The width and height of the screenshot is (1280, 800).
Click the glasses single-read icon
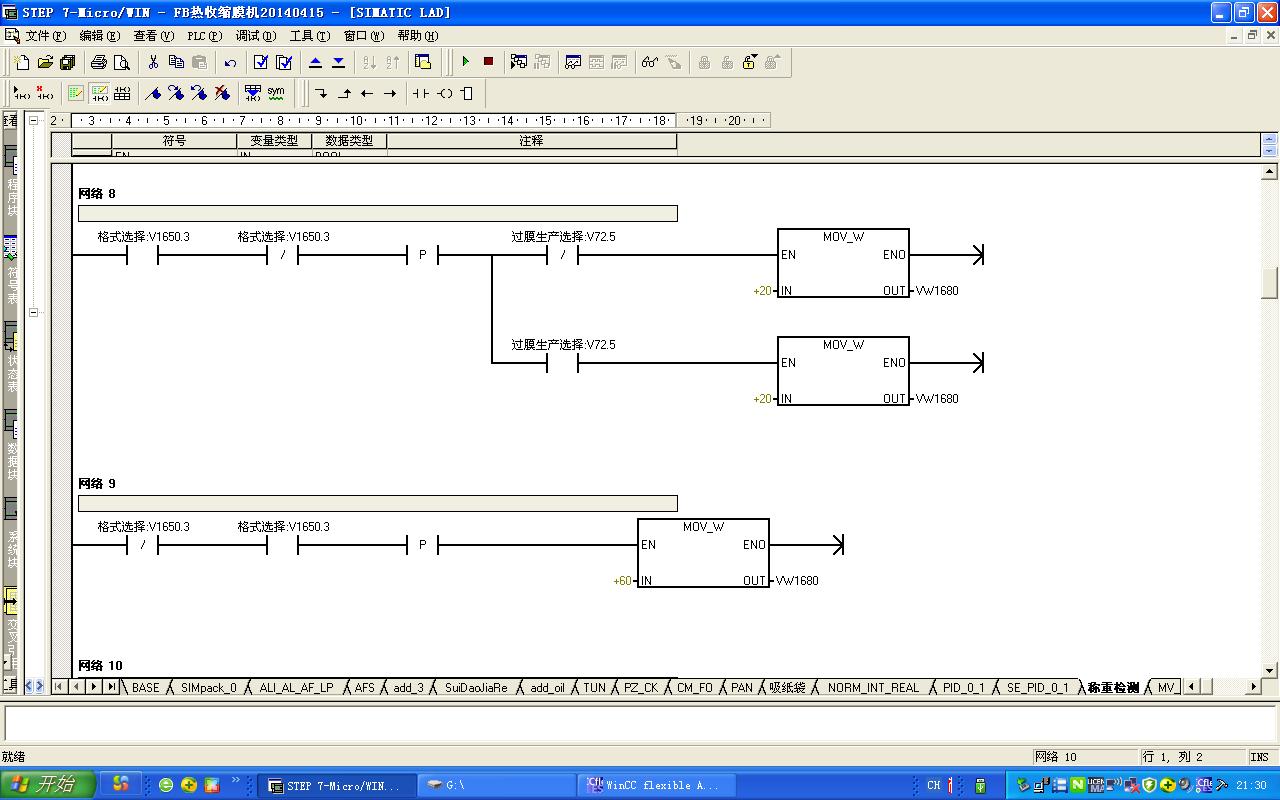(x=650, y=62)
